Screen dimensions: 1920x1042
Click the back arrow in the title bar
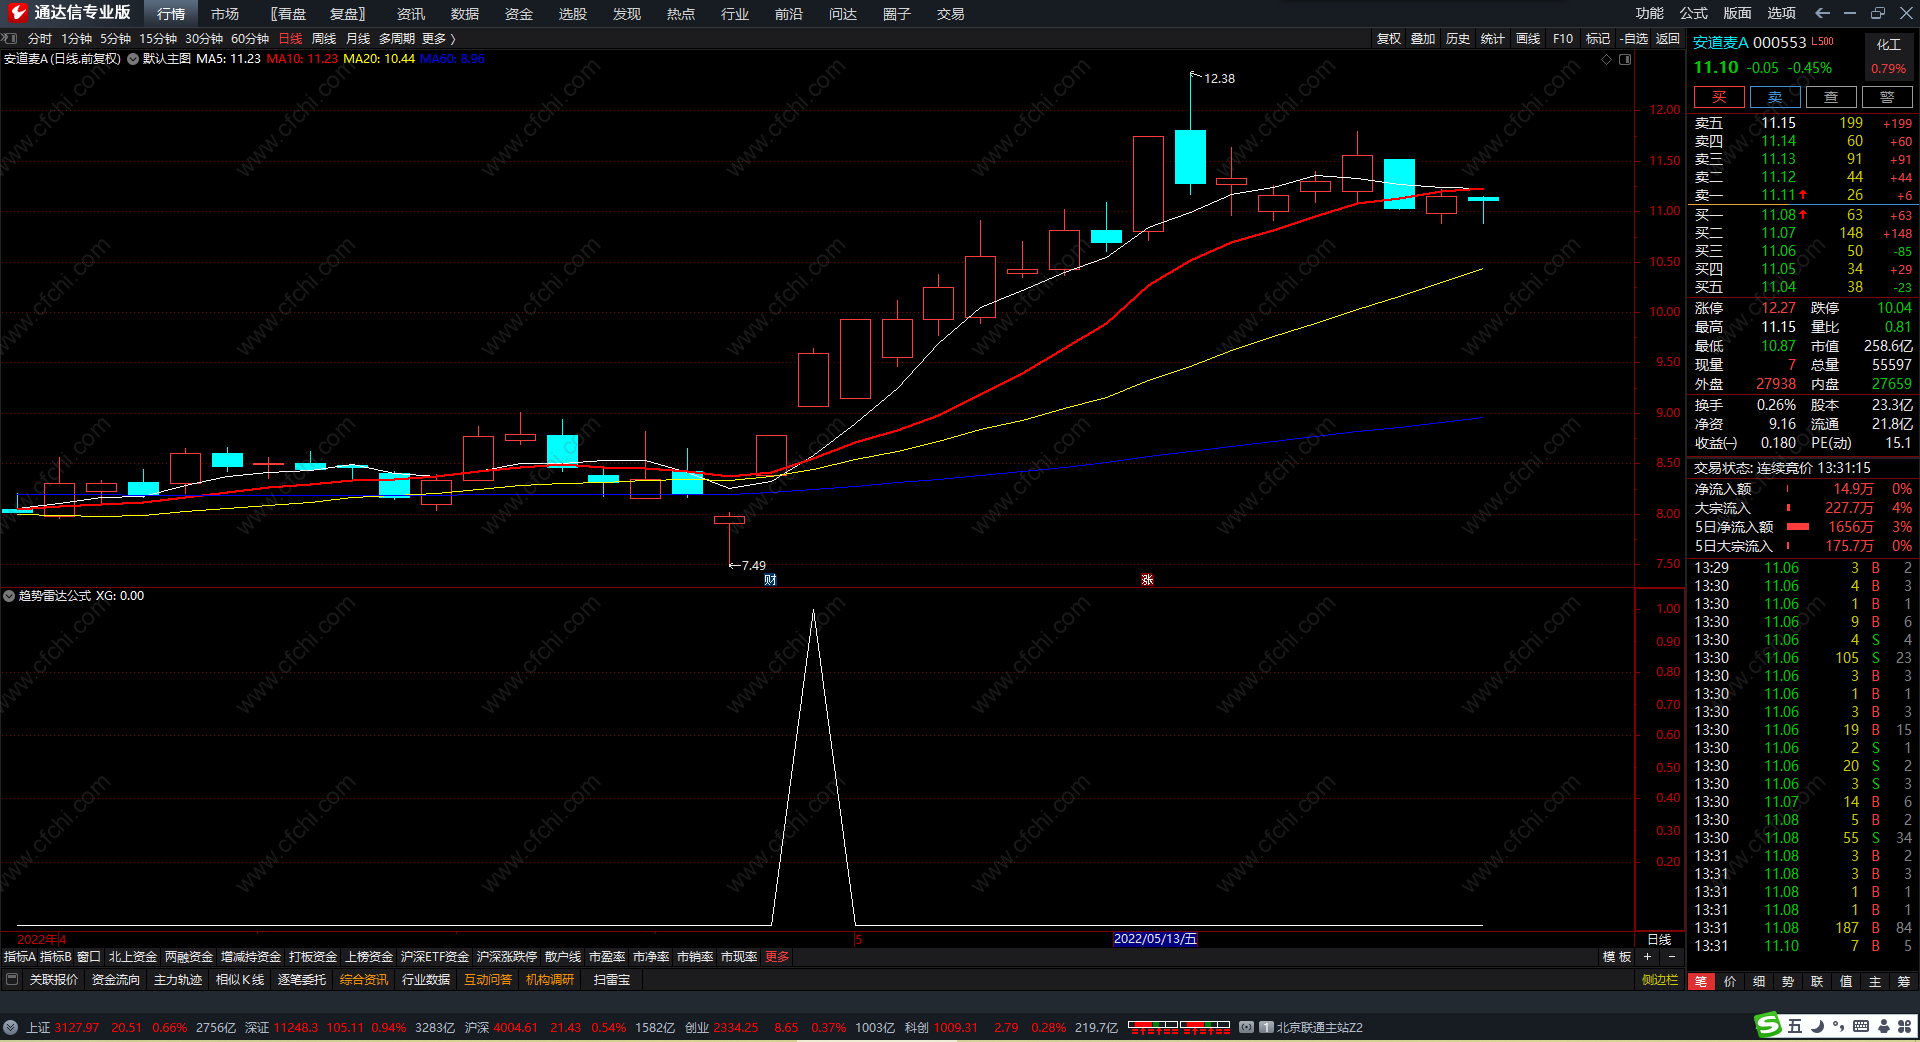pyautogui.click(x=1822, y=13)
